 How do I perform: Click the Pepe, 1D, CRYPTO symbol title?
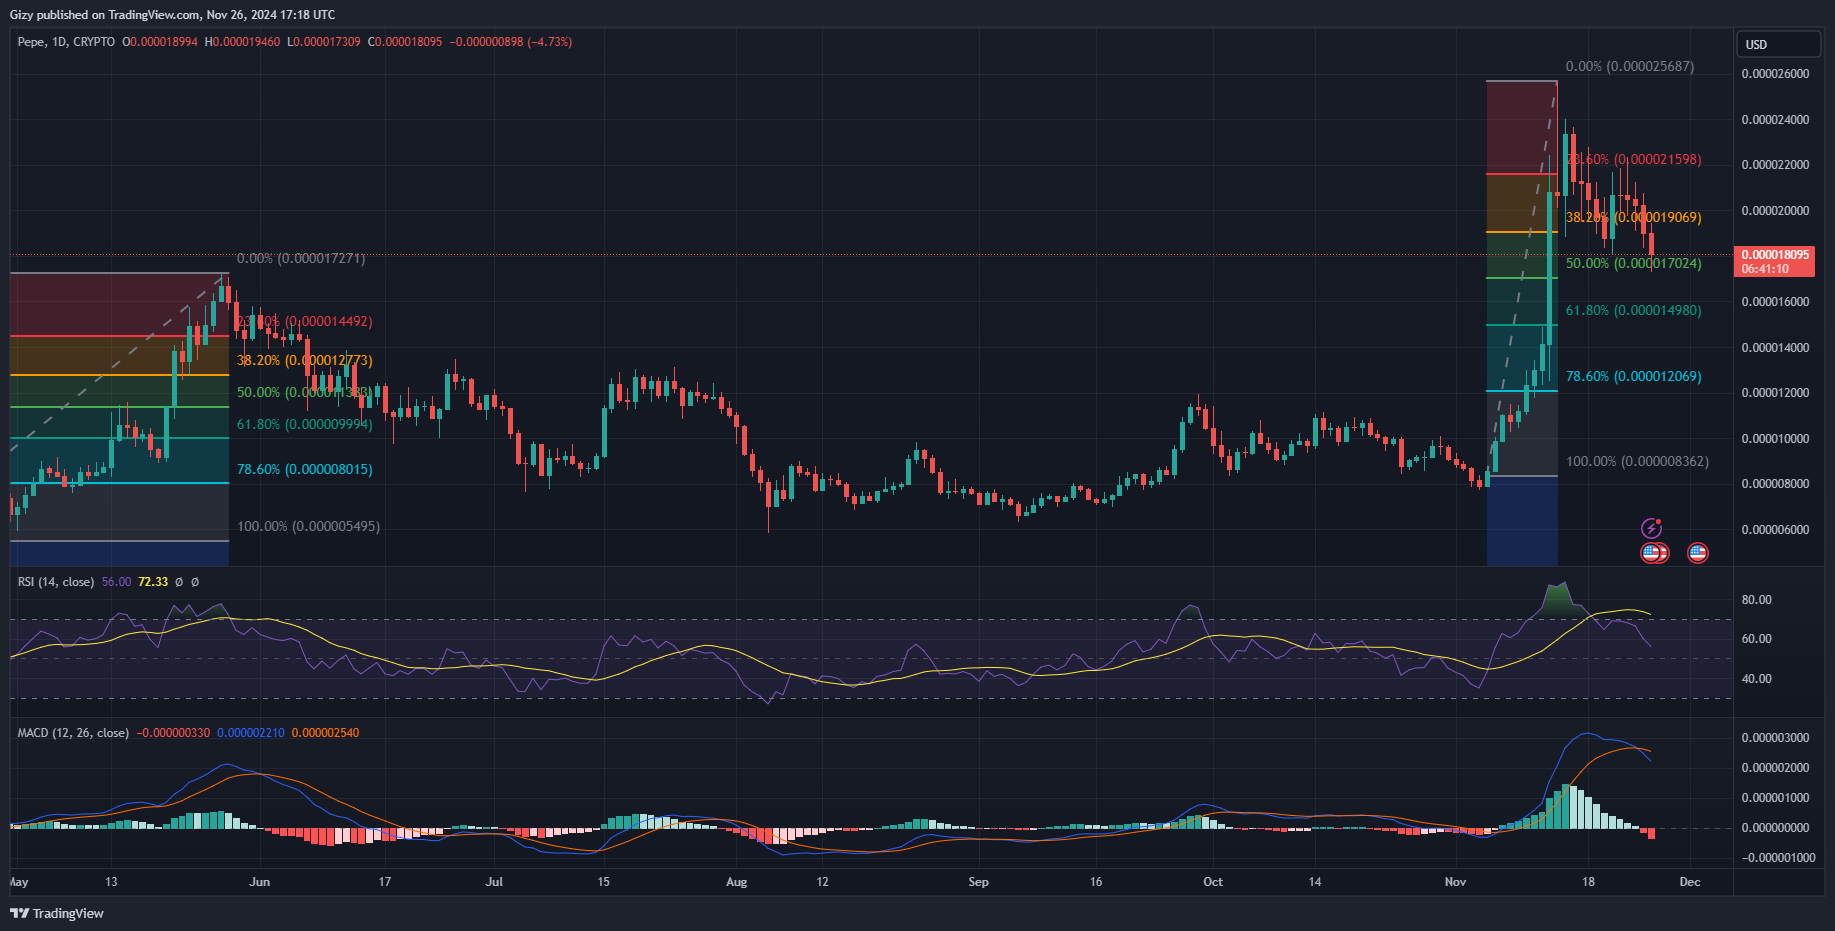[66, 42]
